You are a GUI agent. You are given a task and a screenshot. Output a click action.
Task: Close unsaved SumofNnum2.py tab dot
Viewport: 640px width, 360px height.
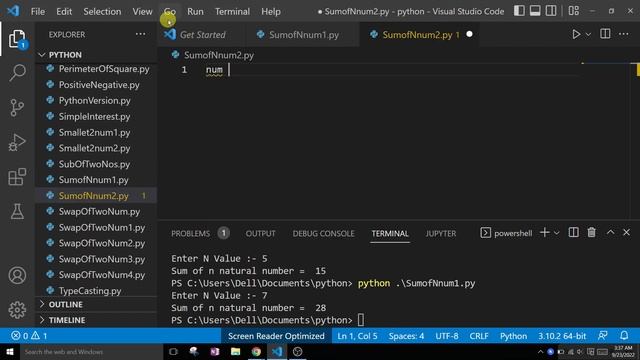click(469, 34)
